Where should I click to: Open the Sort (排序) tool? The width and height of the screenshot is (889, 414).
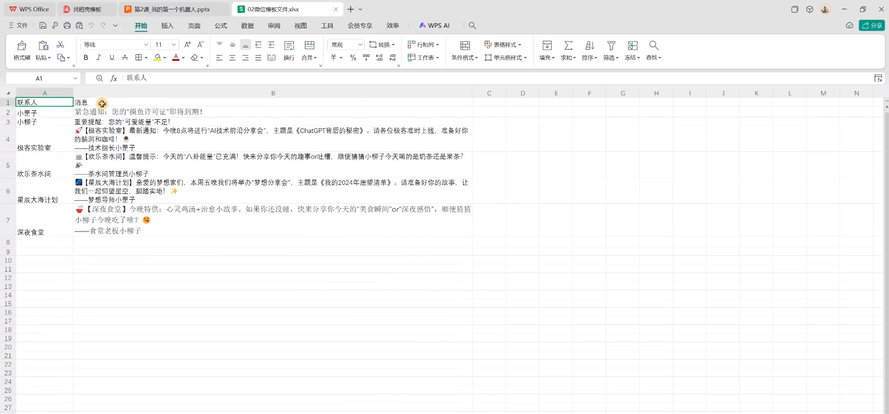pyautogui.click(x=589, y=46)
